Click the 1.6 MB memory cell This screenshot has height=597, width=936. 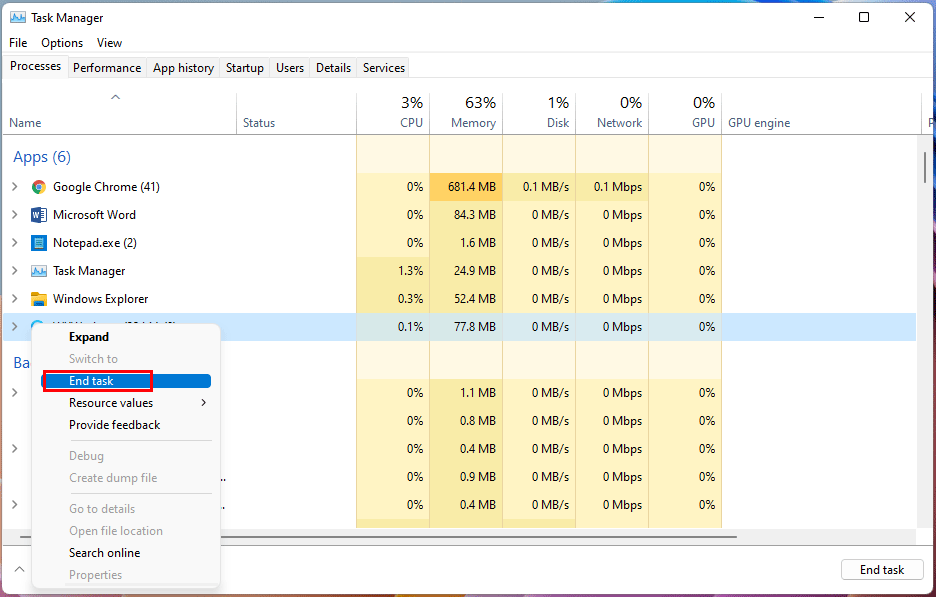pyautogui.click(x=466, y=243)
